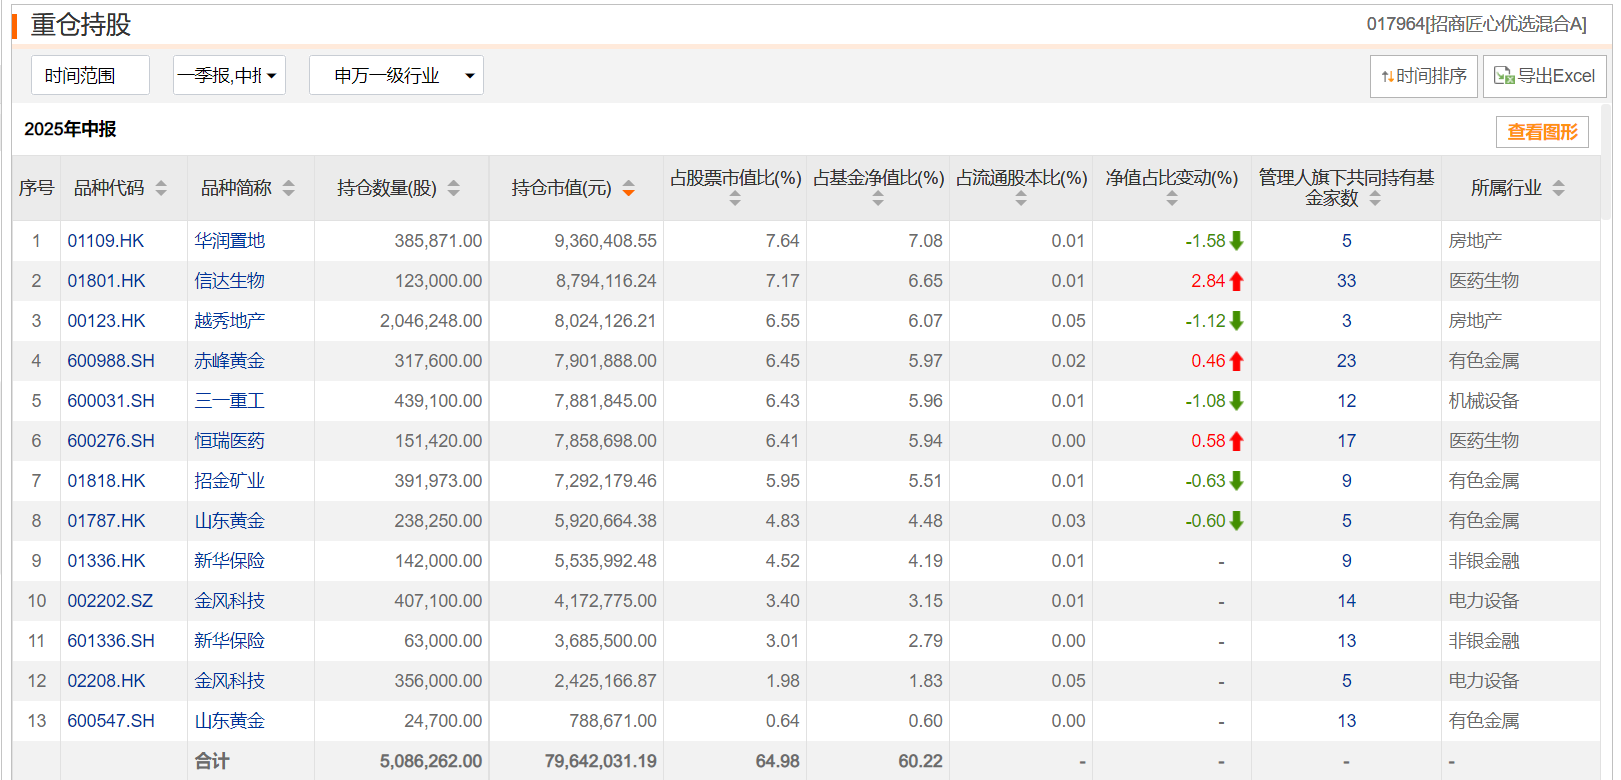Click sort icon under 占基金净值比(%) header
The height and width of the screenshot is (780, 1621).
pos(878,199)
